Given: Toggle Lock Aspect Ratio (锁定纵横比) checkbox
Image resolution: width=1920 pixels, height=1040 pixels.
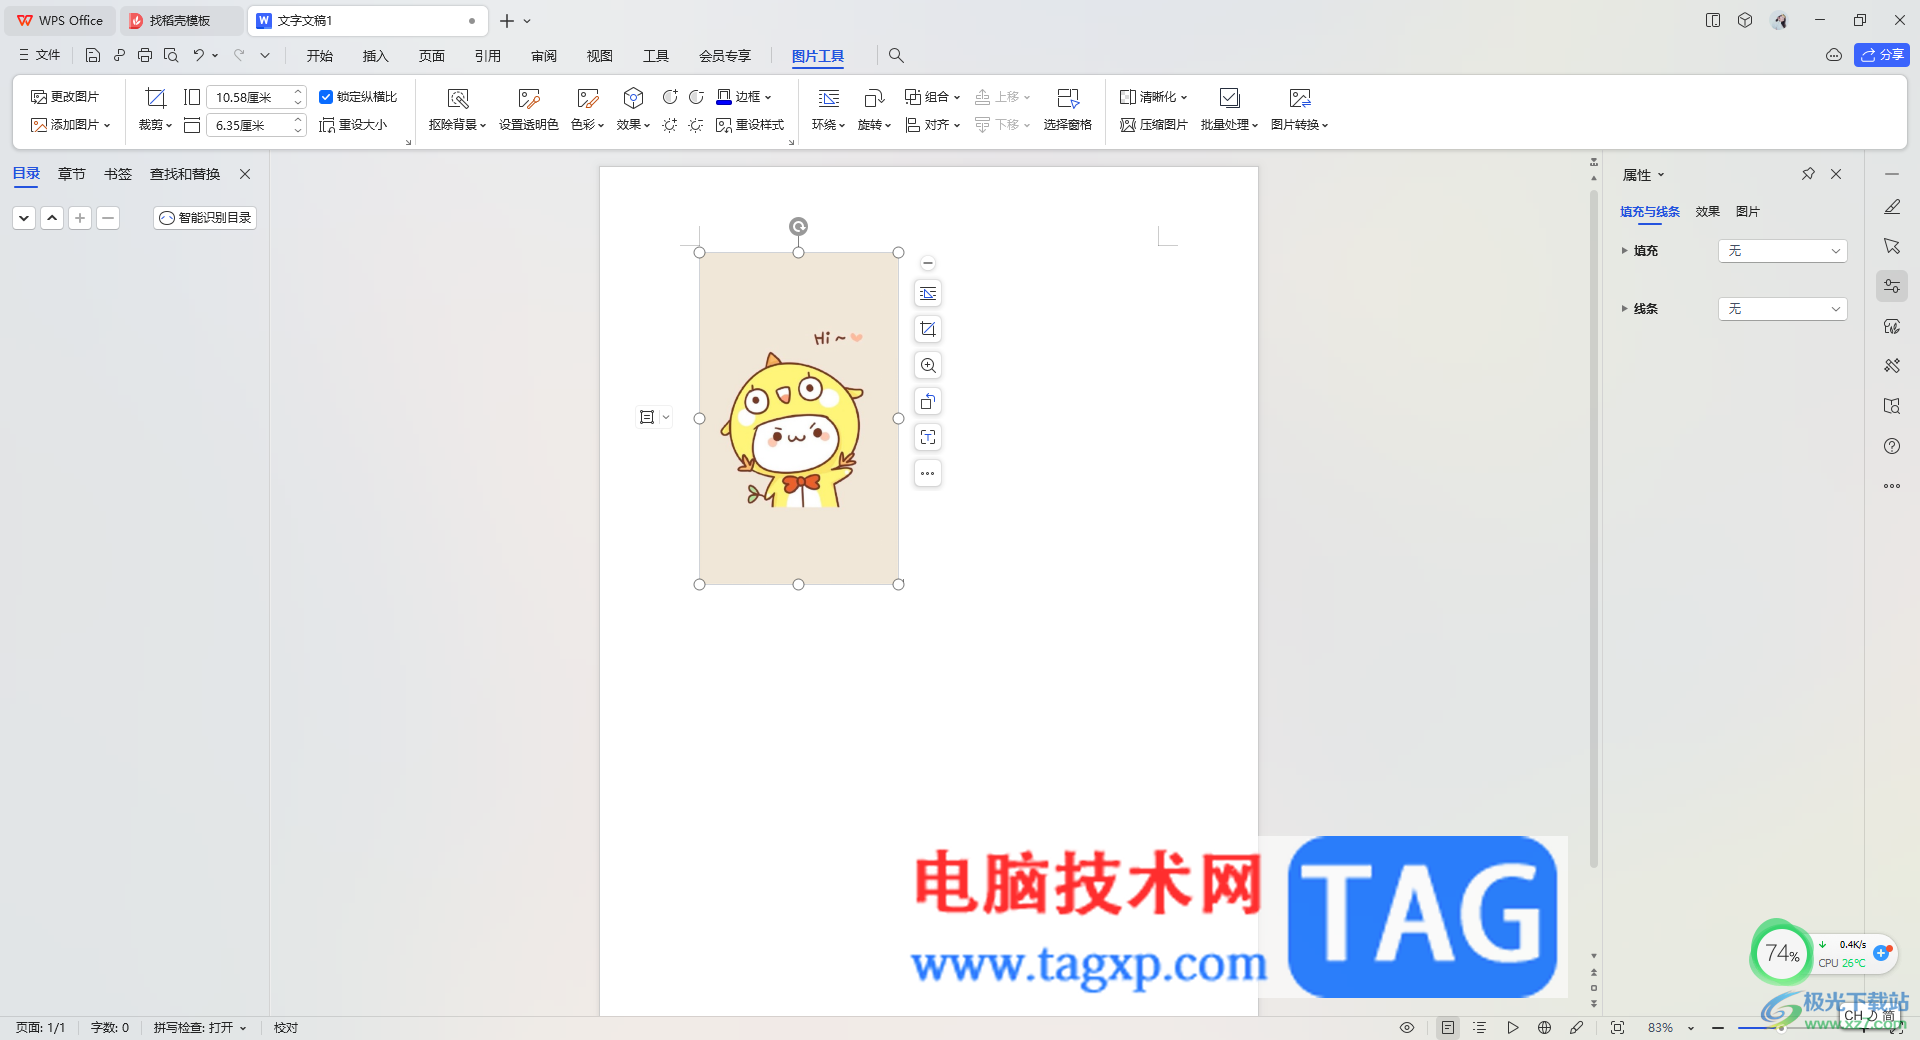Looking at the screenshot, I should tap(326, 97).
